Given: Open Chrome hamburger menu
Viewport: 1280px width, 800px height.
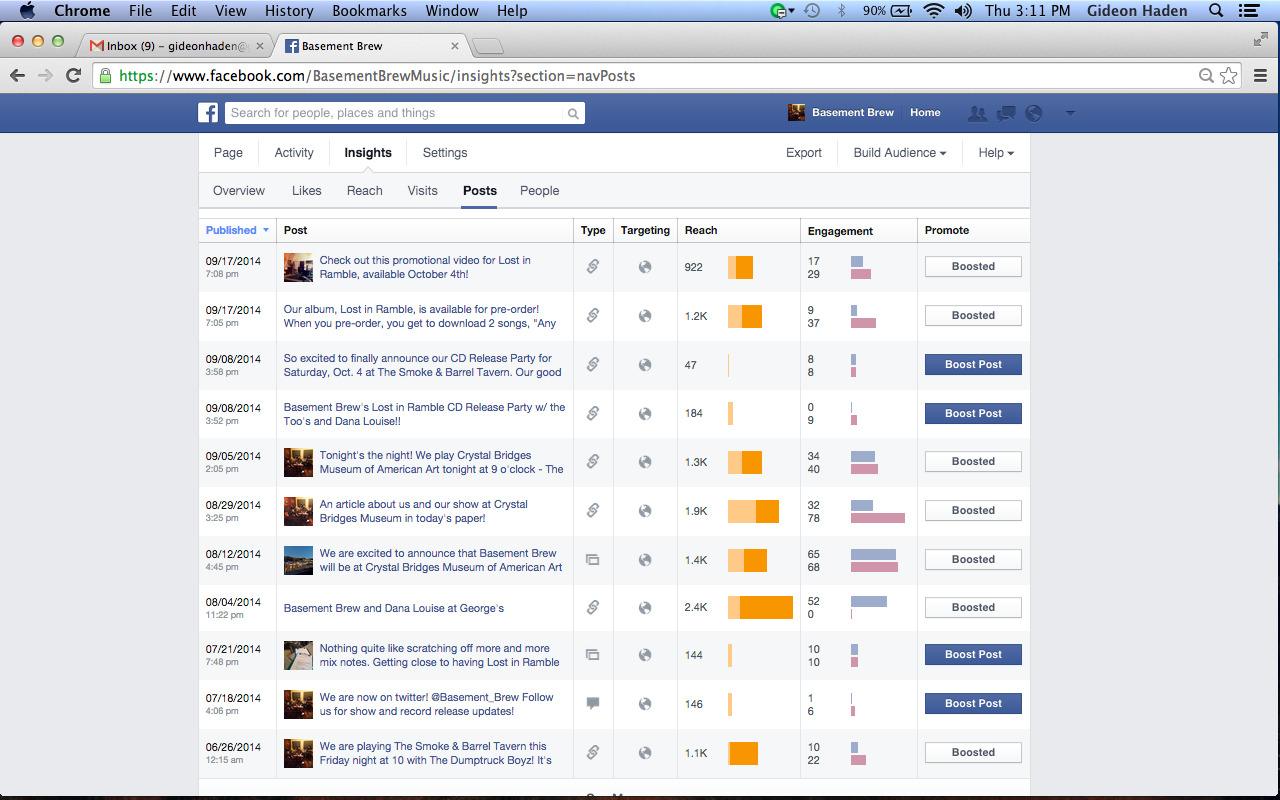Looking at the screenshot, I should tap(1260, 76).
